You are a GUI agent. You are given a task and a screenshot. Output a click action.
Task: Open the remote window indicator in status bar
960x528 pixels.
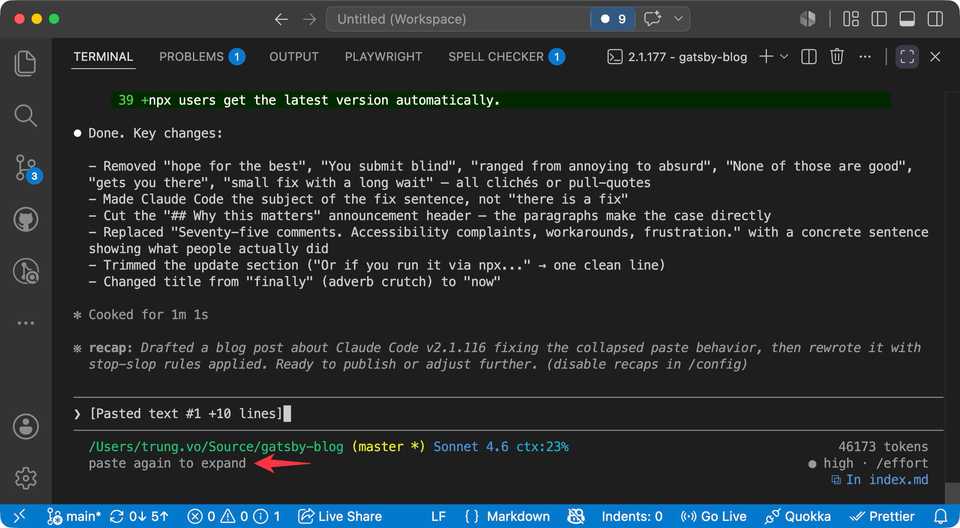(20, 516)
